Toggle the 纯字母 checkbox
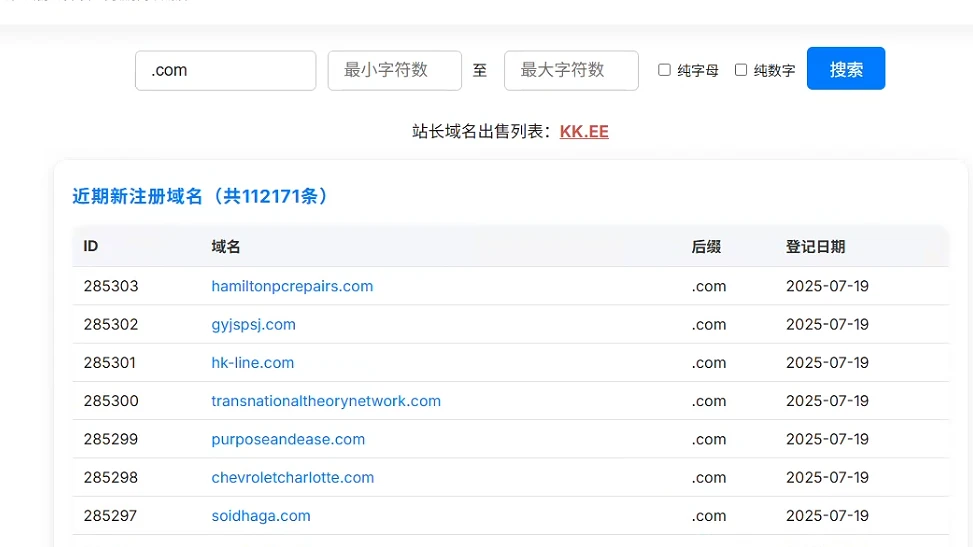 click(x=664, y=70)
